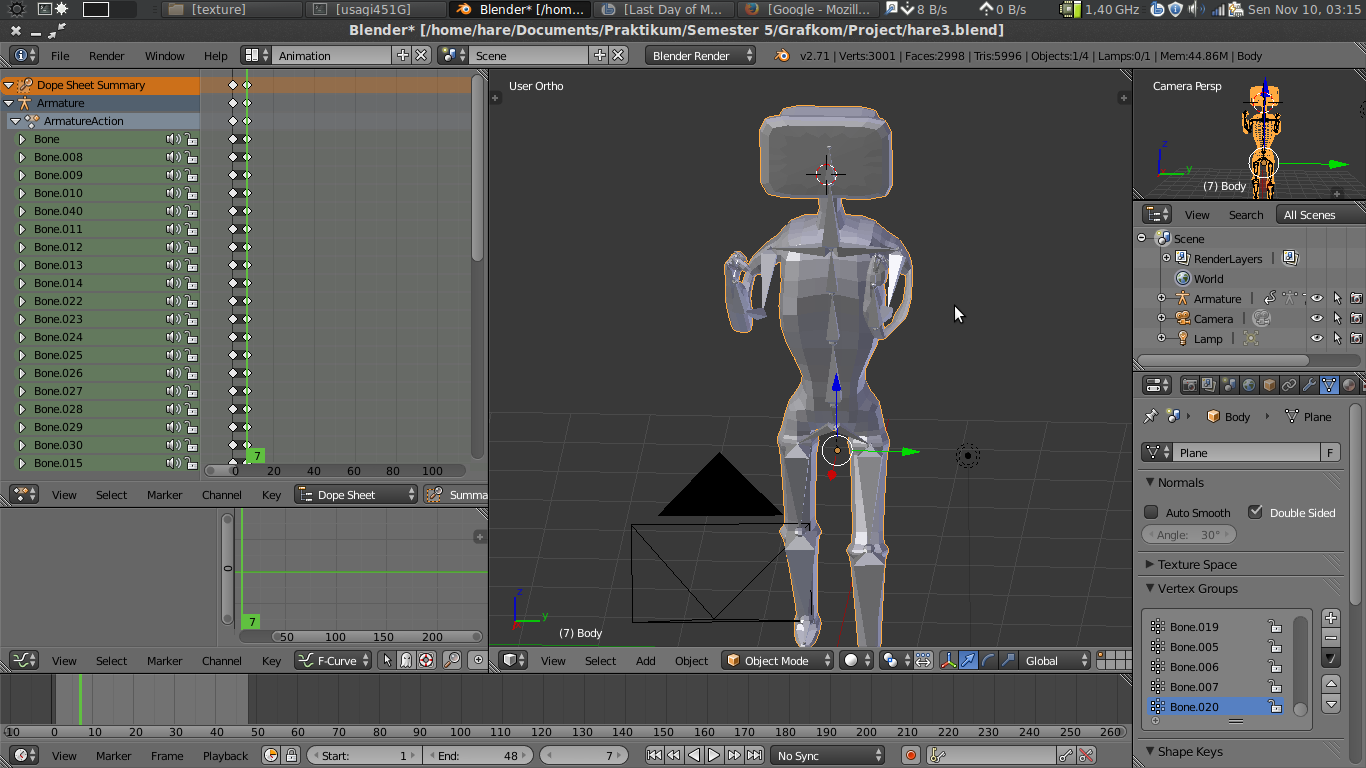1366x768 pixels.
Task: Open the World globe properties tab
Action: 1249,385
